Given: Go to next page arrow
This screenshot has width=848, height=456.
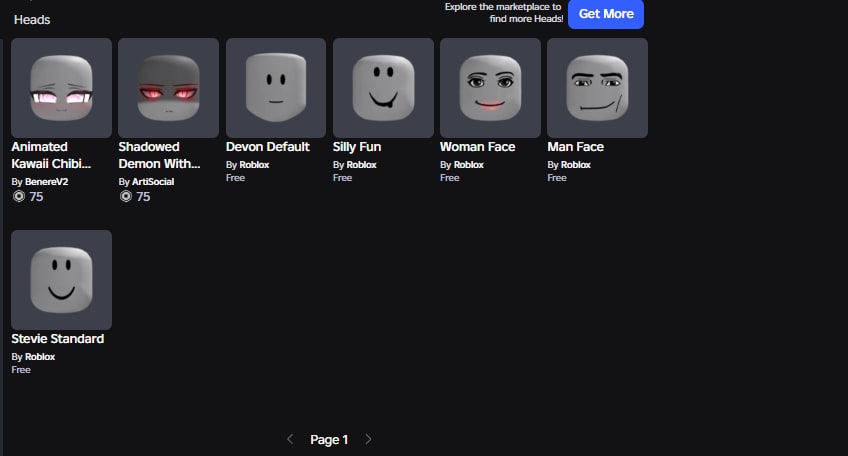Looking at the screenshot, I should 368,439.
